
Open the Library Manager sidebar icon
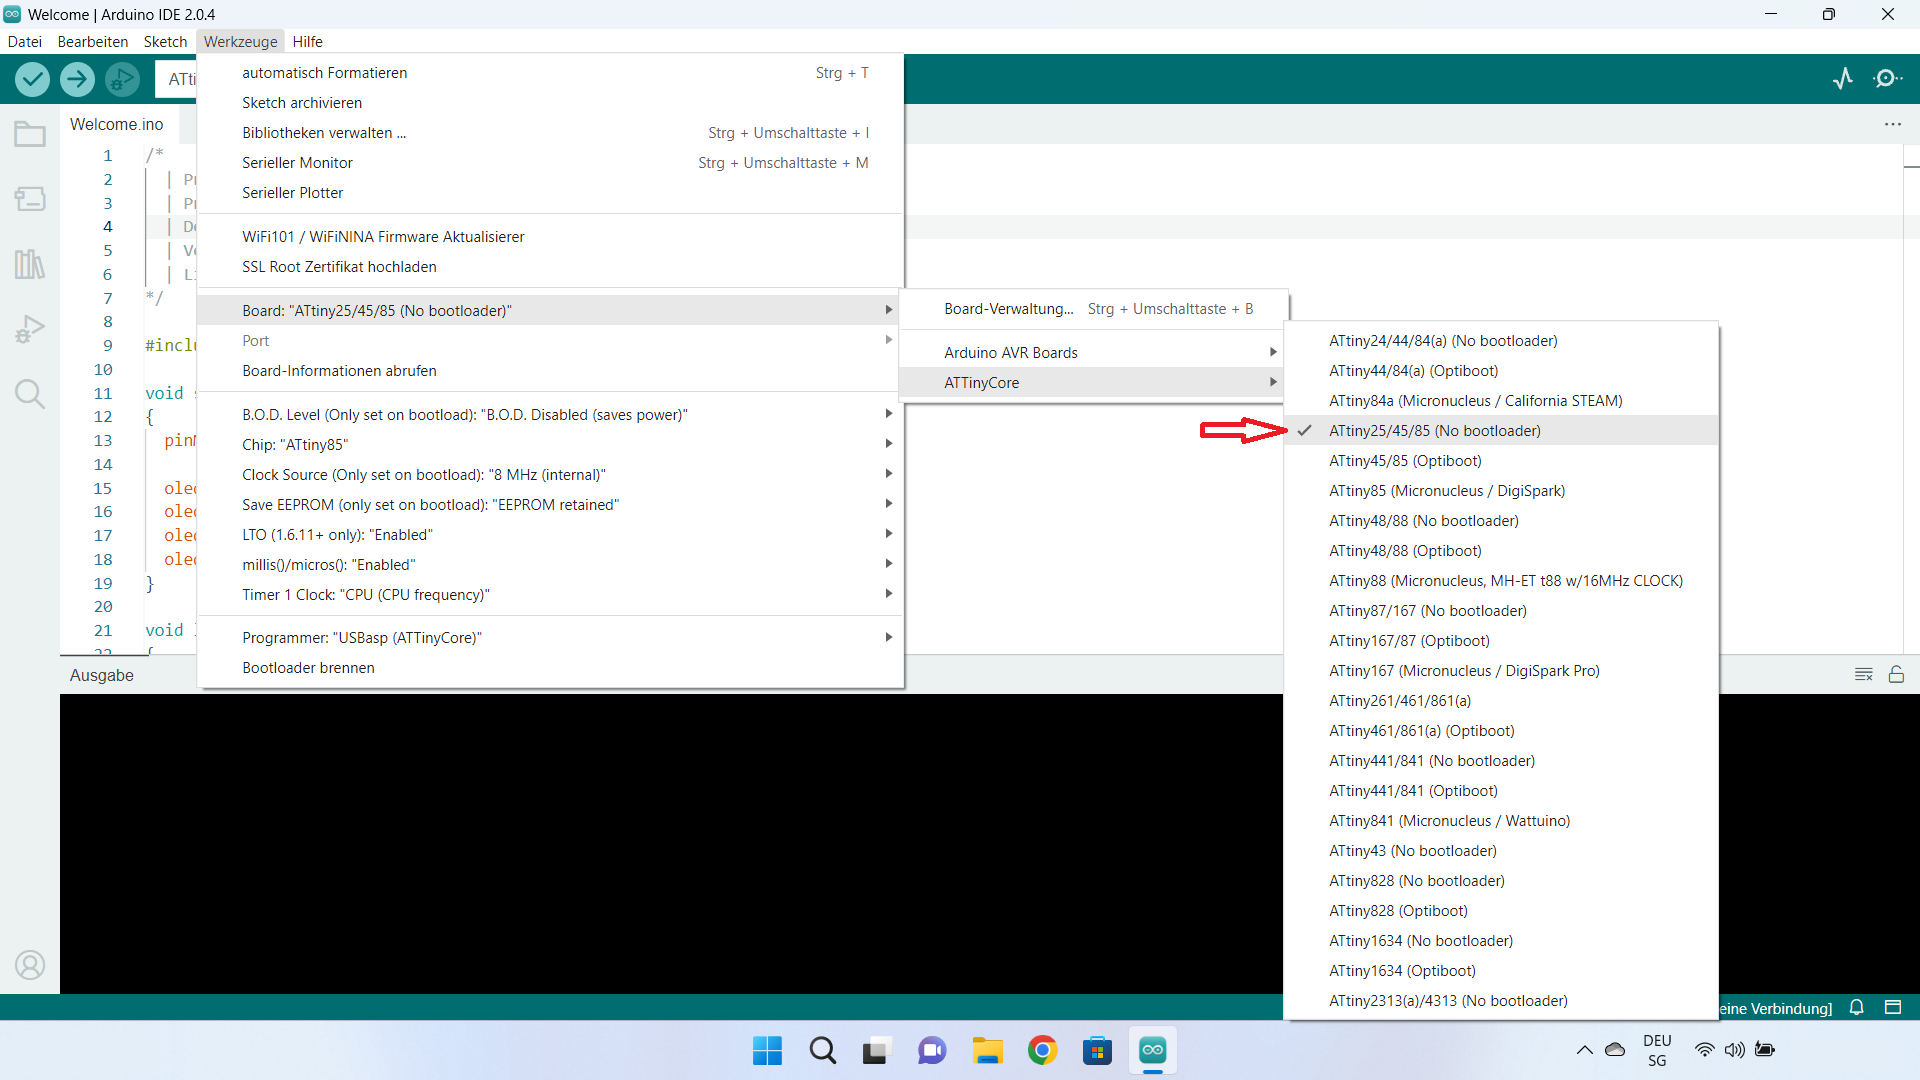(30, 264)
